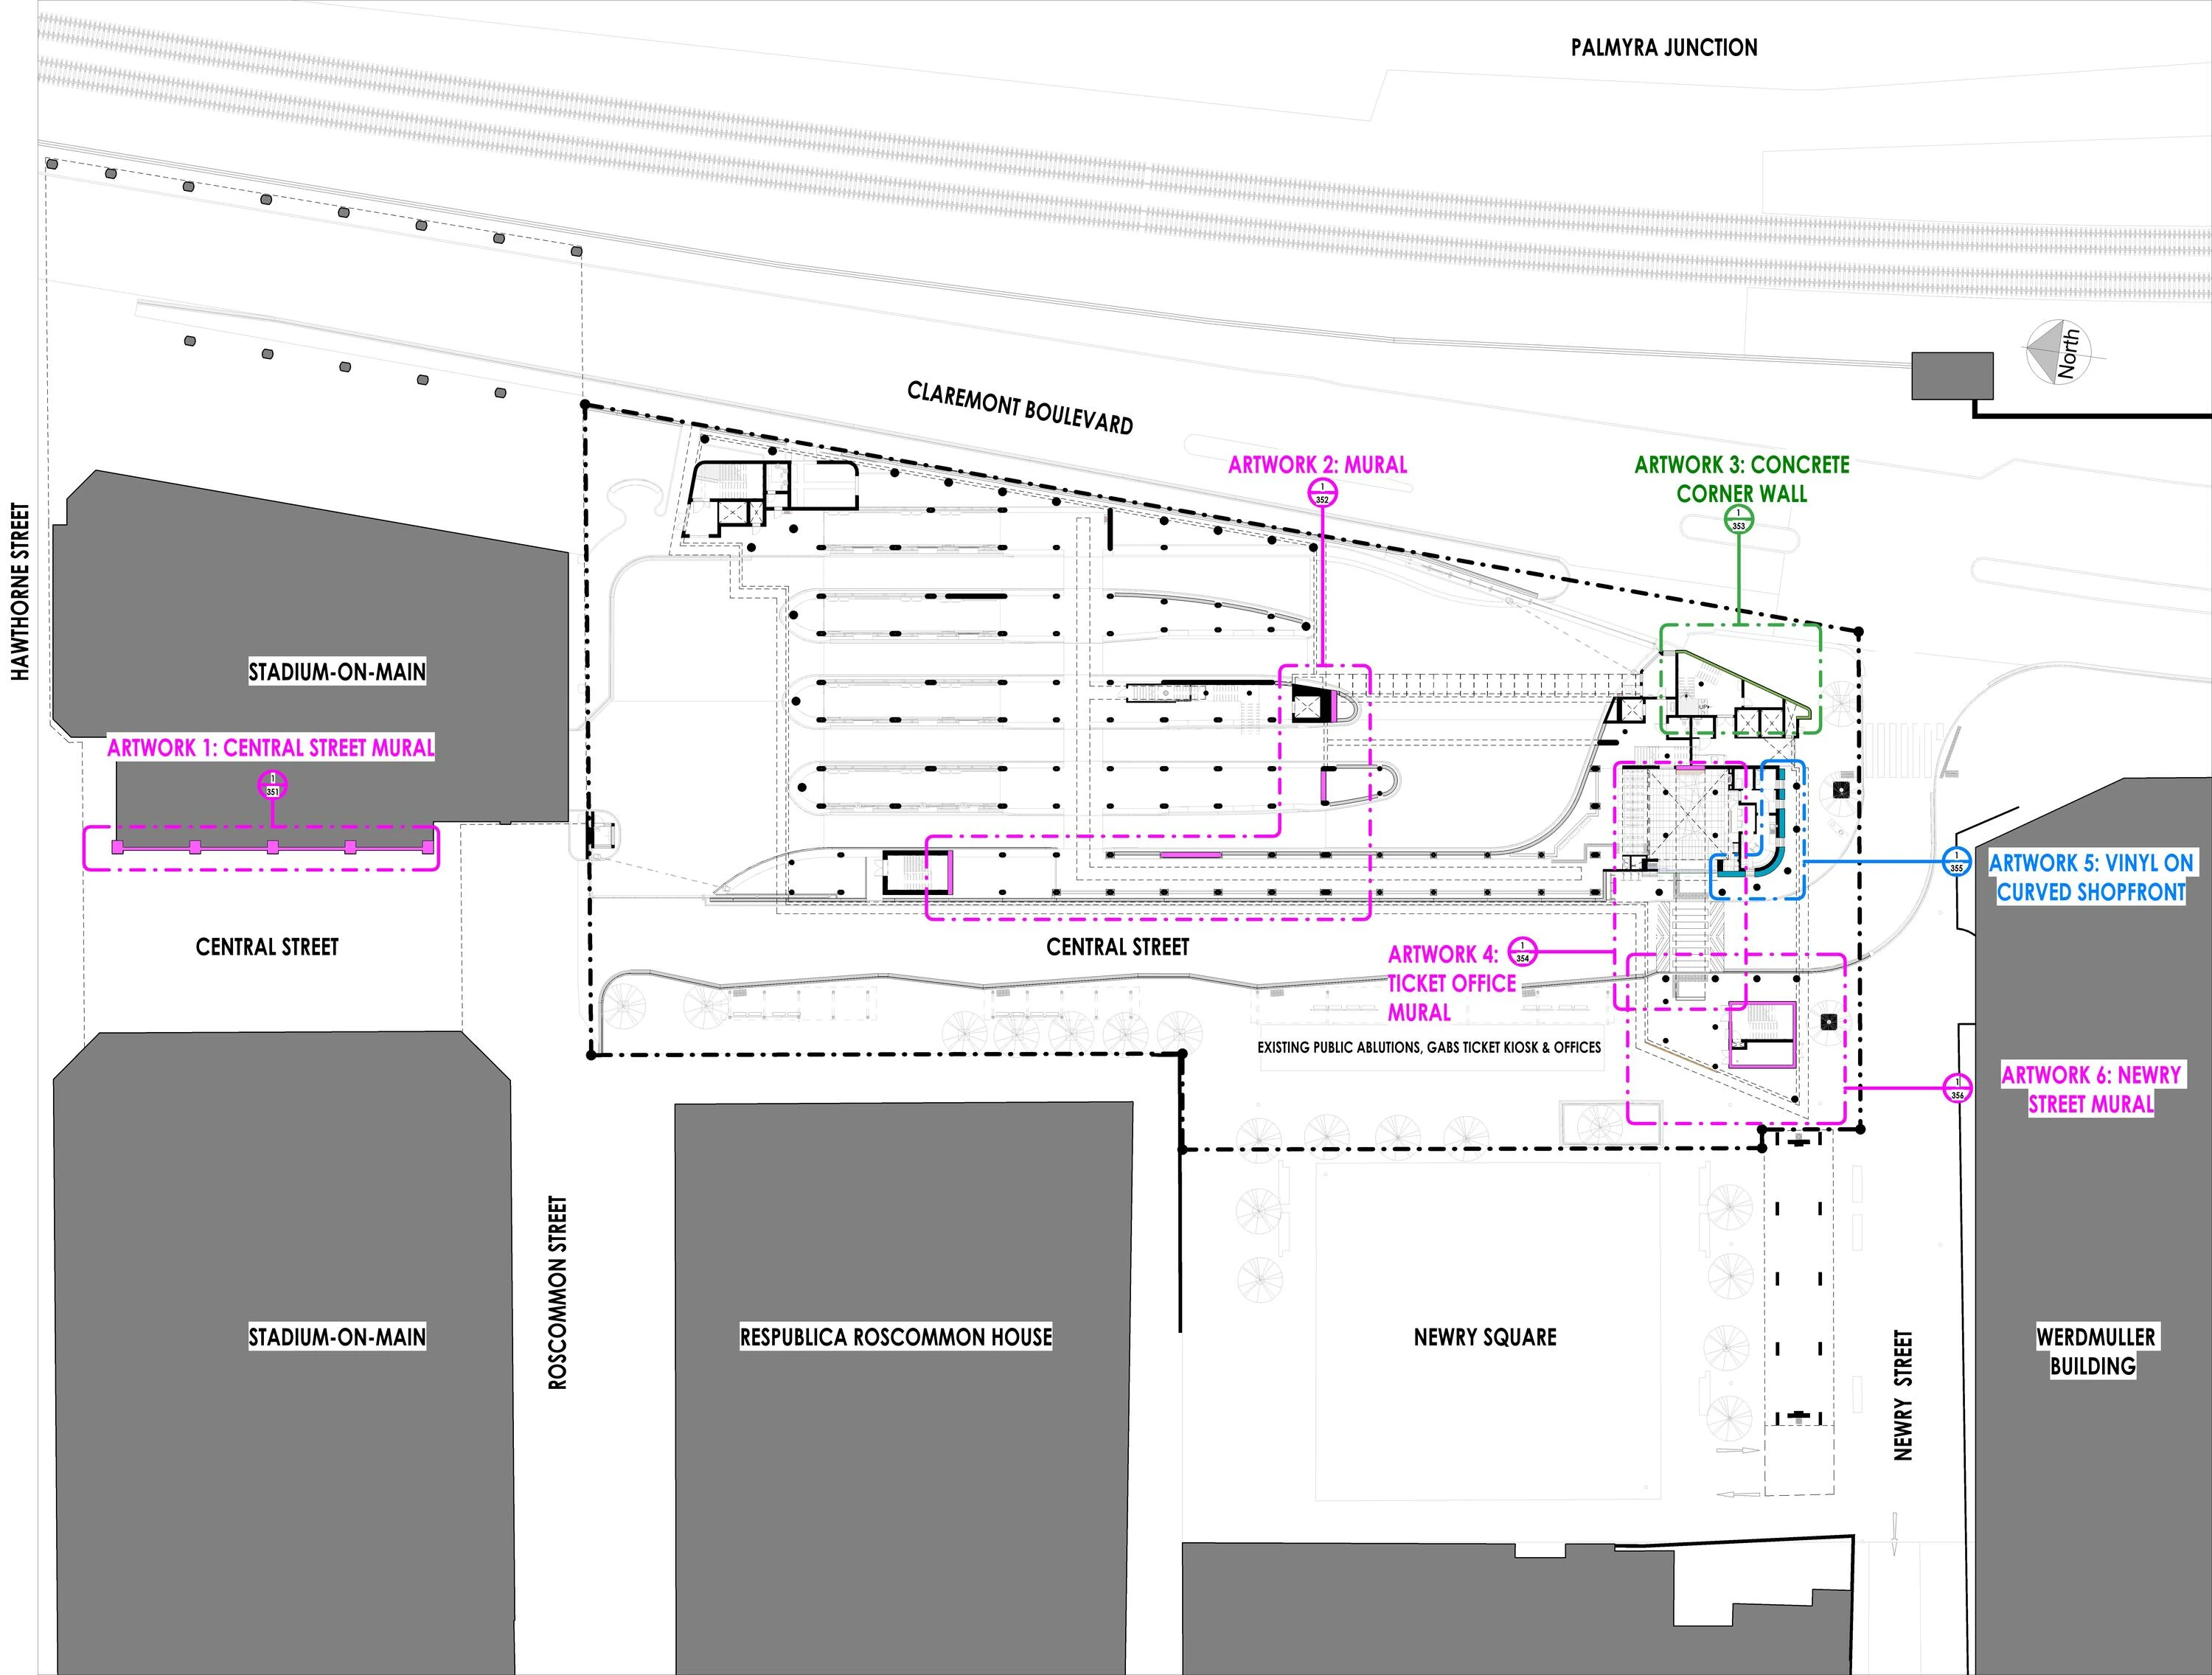Click the 351 reference marker circle

[272, 785]
